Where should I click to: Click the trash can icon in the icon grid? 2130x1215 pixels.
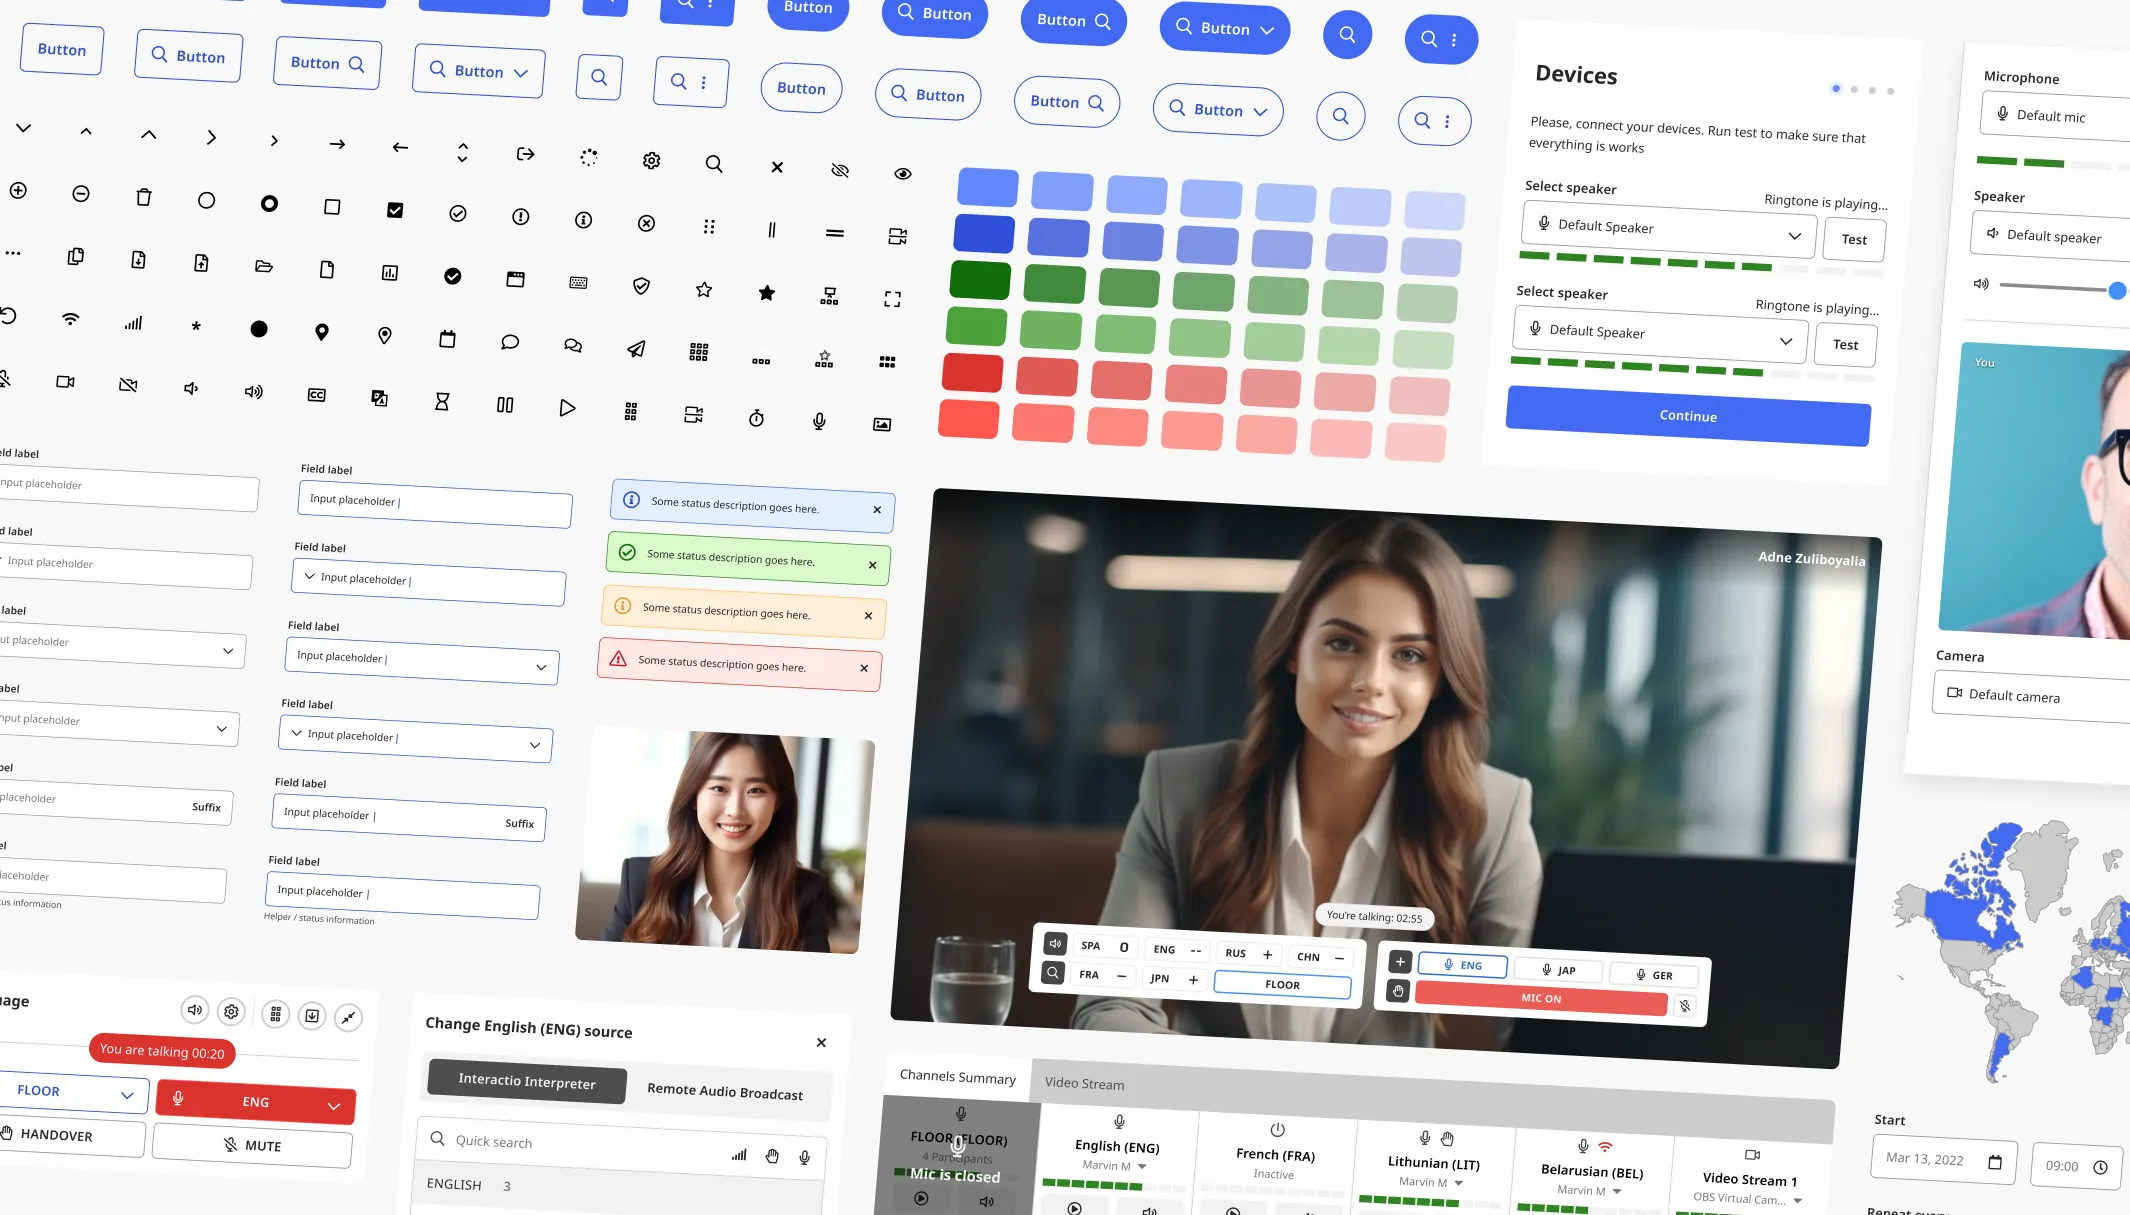(144, 197)
